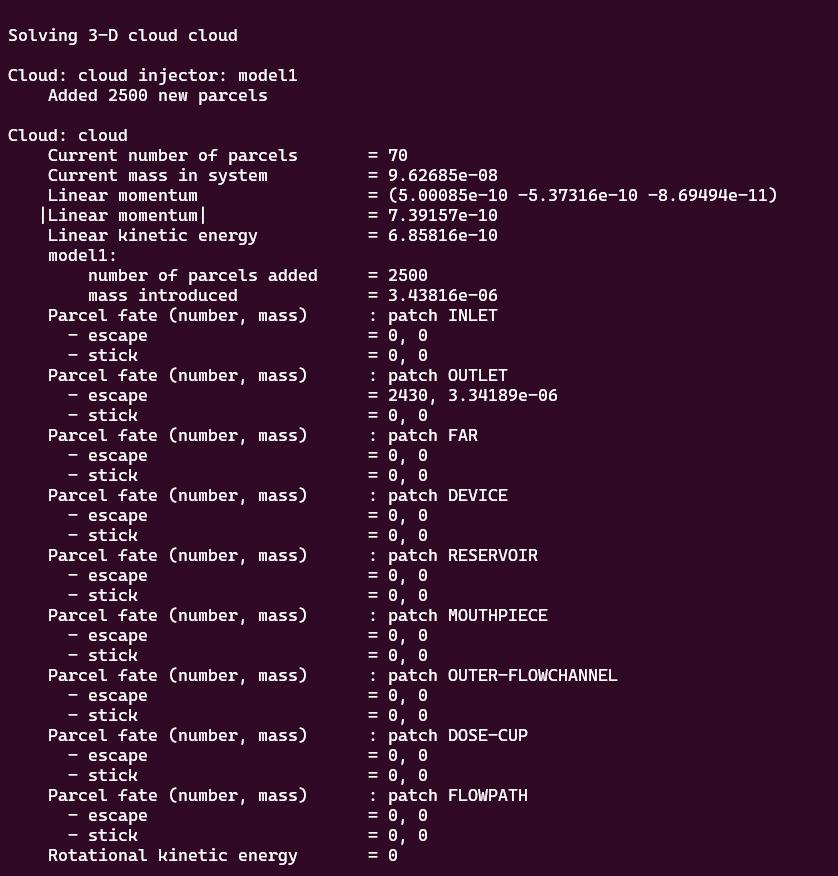Click the current mass value 9.62685e-08
The height and width of the screenshot is (876, 838).
click(x=443, y=176)
